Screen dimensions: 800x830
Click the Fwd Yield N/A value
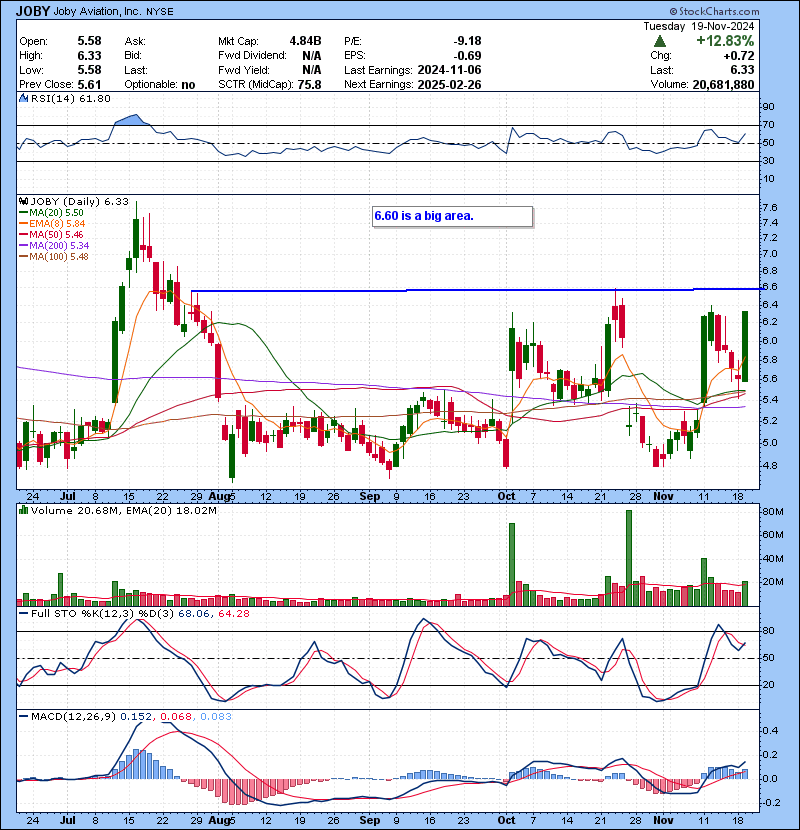[312, 70]
